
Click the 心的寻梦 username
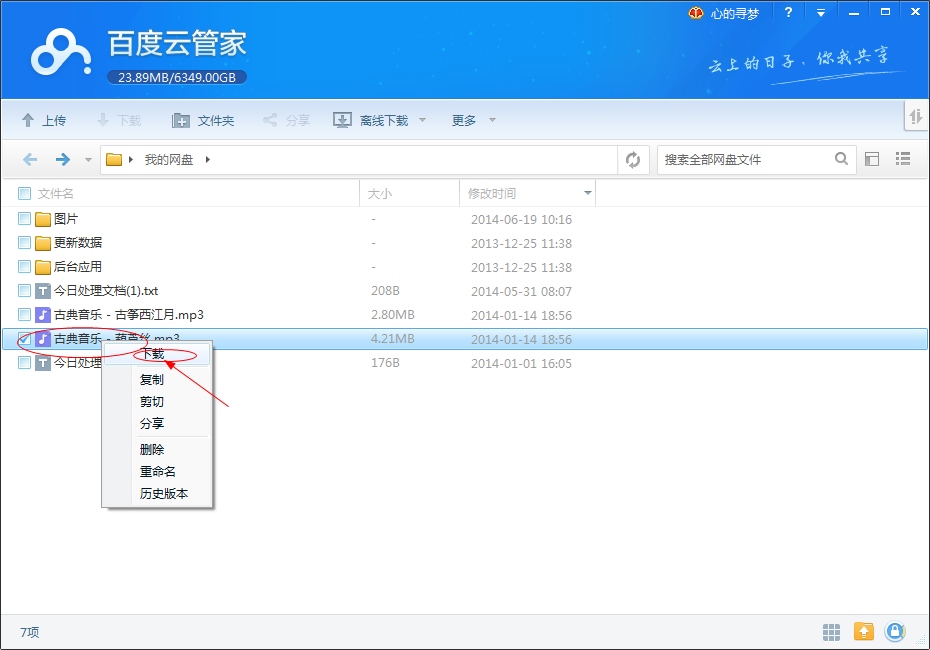[735, 13]
